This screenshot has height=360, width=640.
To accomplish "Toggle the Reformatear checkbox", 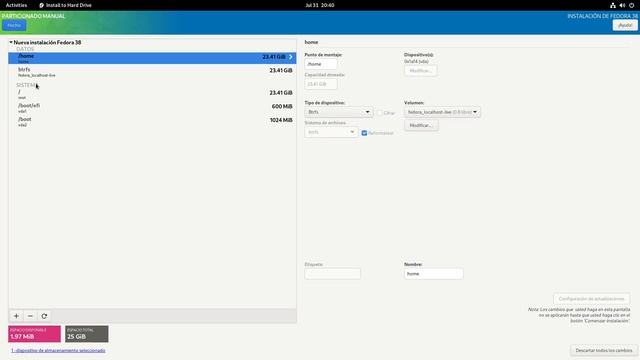I will tap(364, 133).
